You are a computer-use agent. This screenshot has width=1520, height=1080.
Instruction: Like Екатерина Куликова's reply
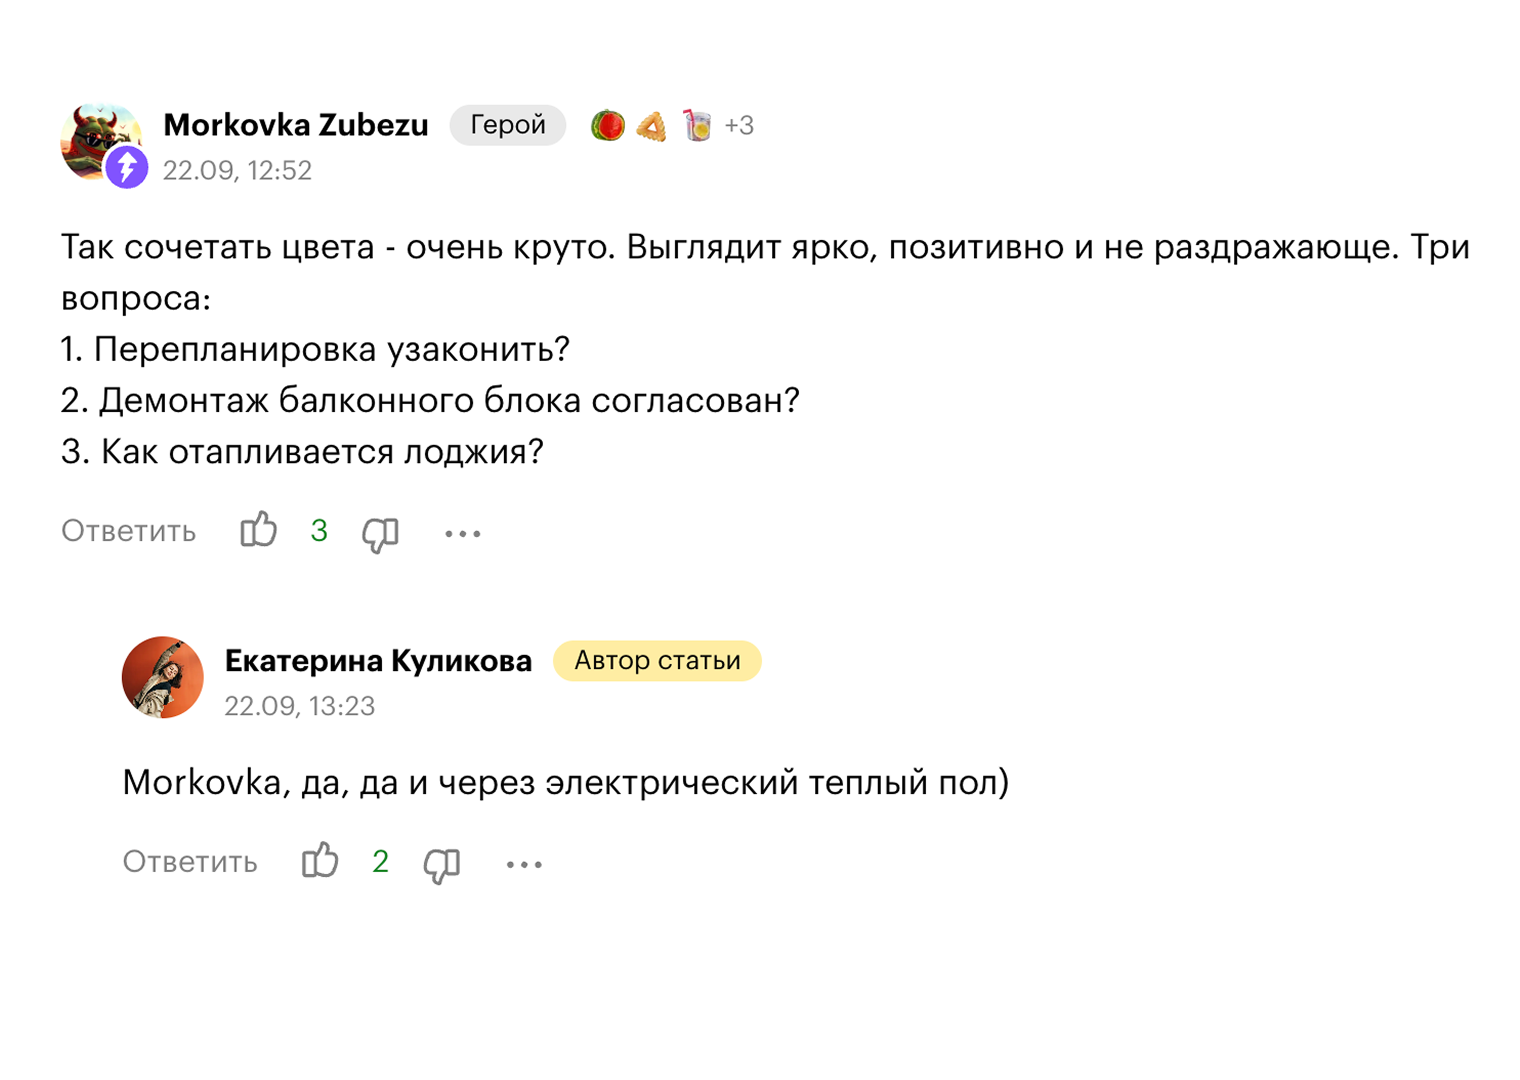click(x=320, y=861)
